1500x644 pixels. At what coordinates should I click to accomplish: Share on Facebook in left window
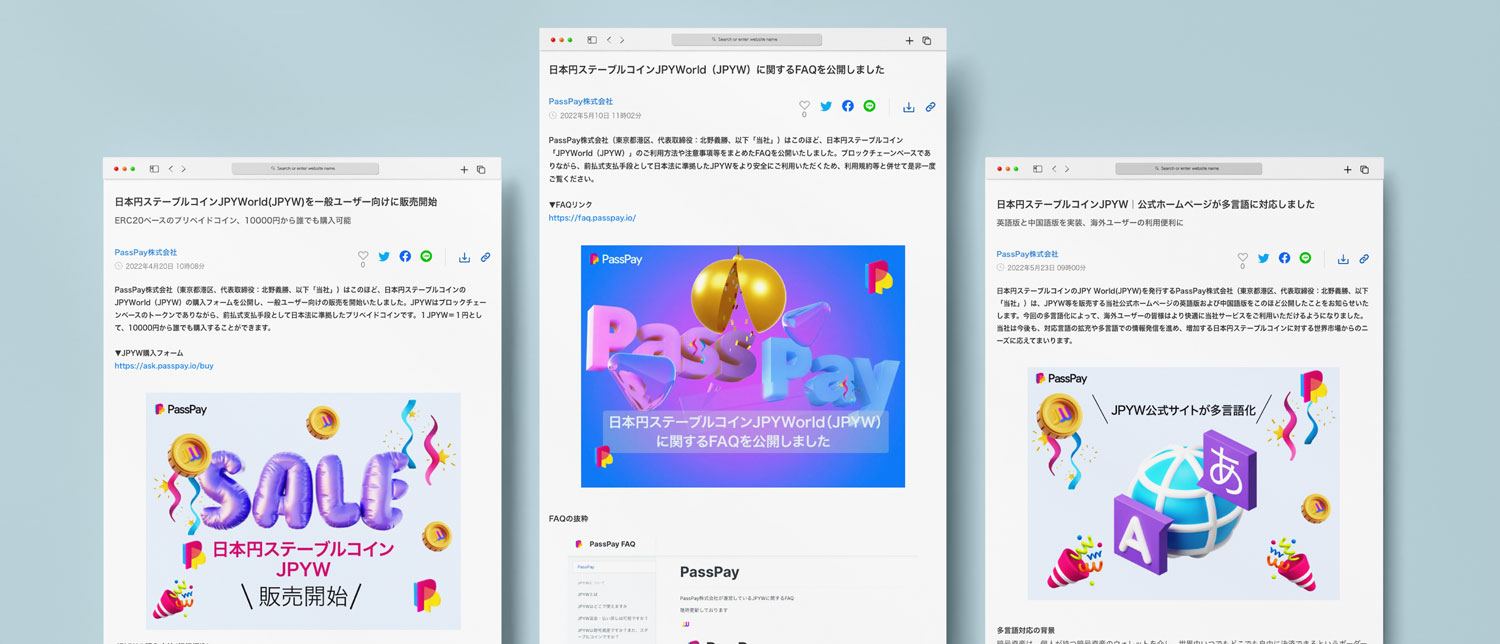point(405,257)
